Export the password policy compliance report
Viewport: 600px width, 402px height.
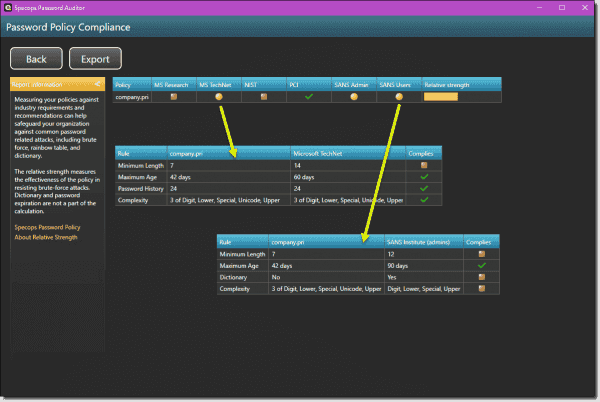pyautogui.click(x=95, y=59)
